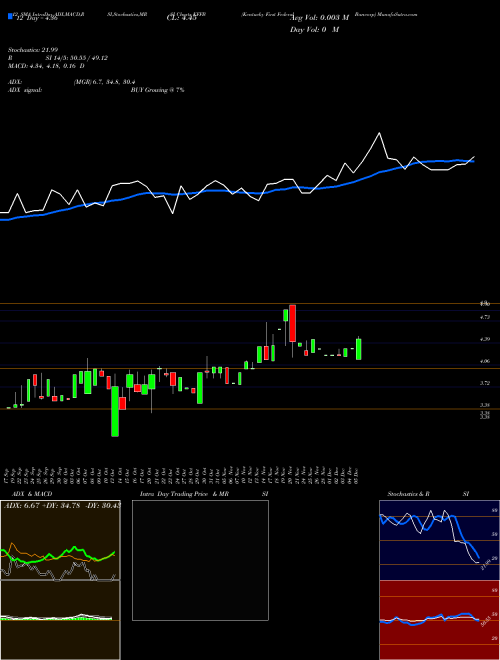
Task: Click the "Stochastics & R" panel title
Action: pyautogui.click(x=409, y=494)
